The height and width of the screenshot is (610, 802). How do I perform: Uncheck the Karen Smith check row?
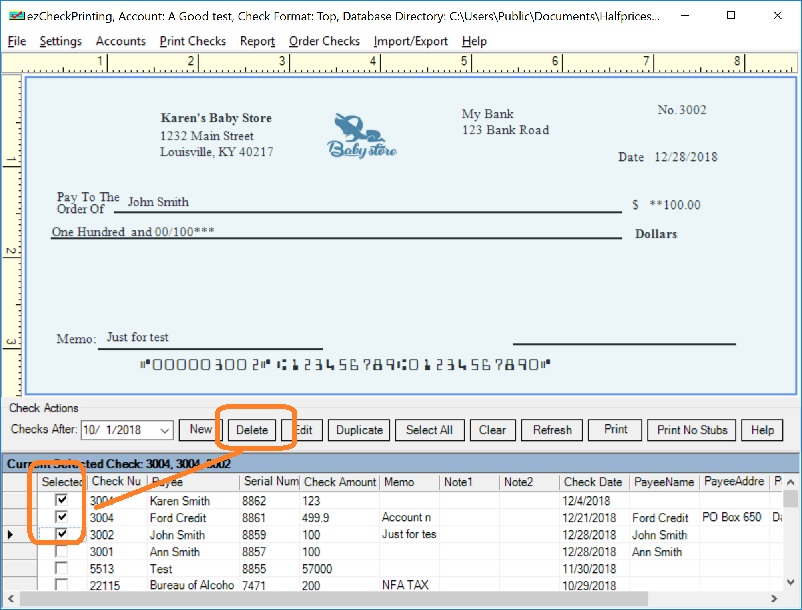click(x=62, y=501)
